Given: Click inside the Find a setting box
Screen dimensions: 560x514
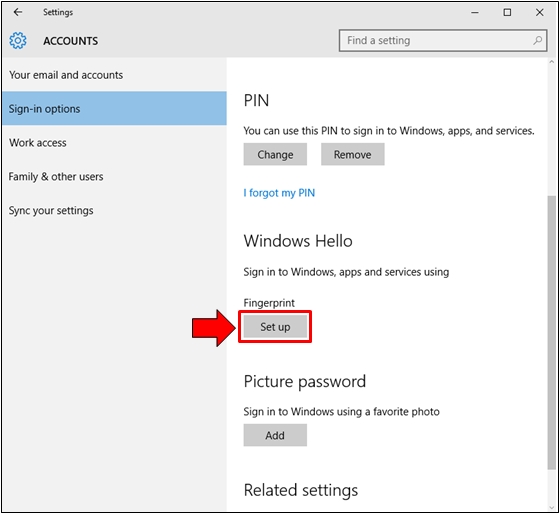Looking at the screenshot, I should click(x=443, y=40).
